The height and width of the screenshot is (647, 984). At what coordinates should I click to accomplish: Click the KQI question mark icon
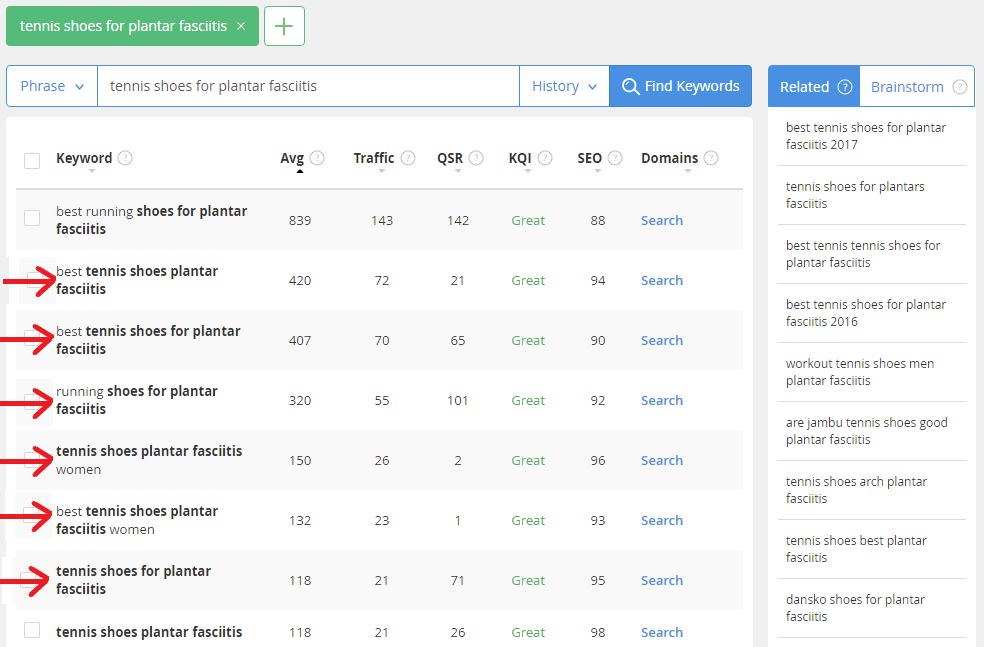(547, 157)
